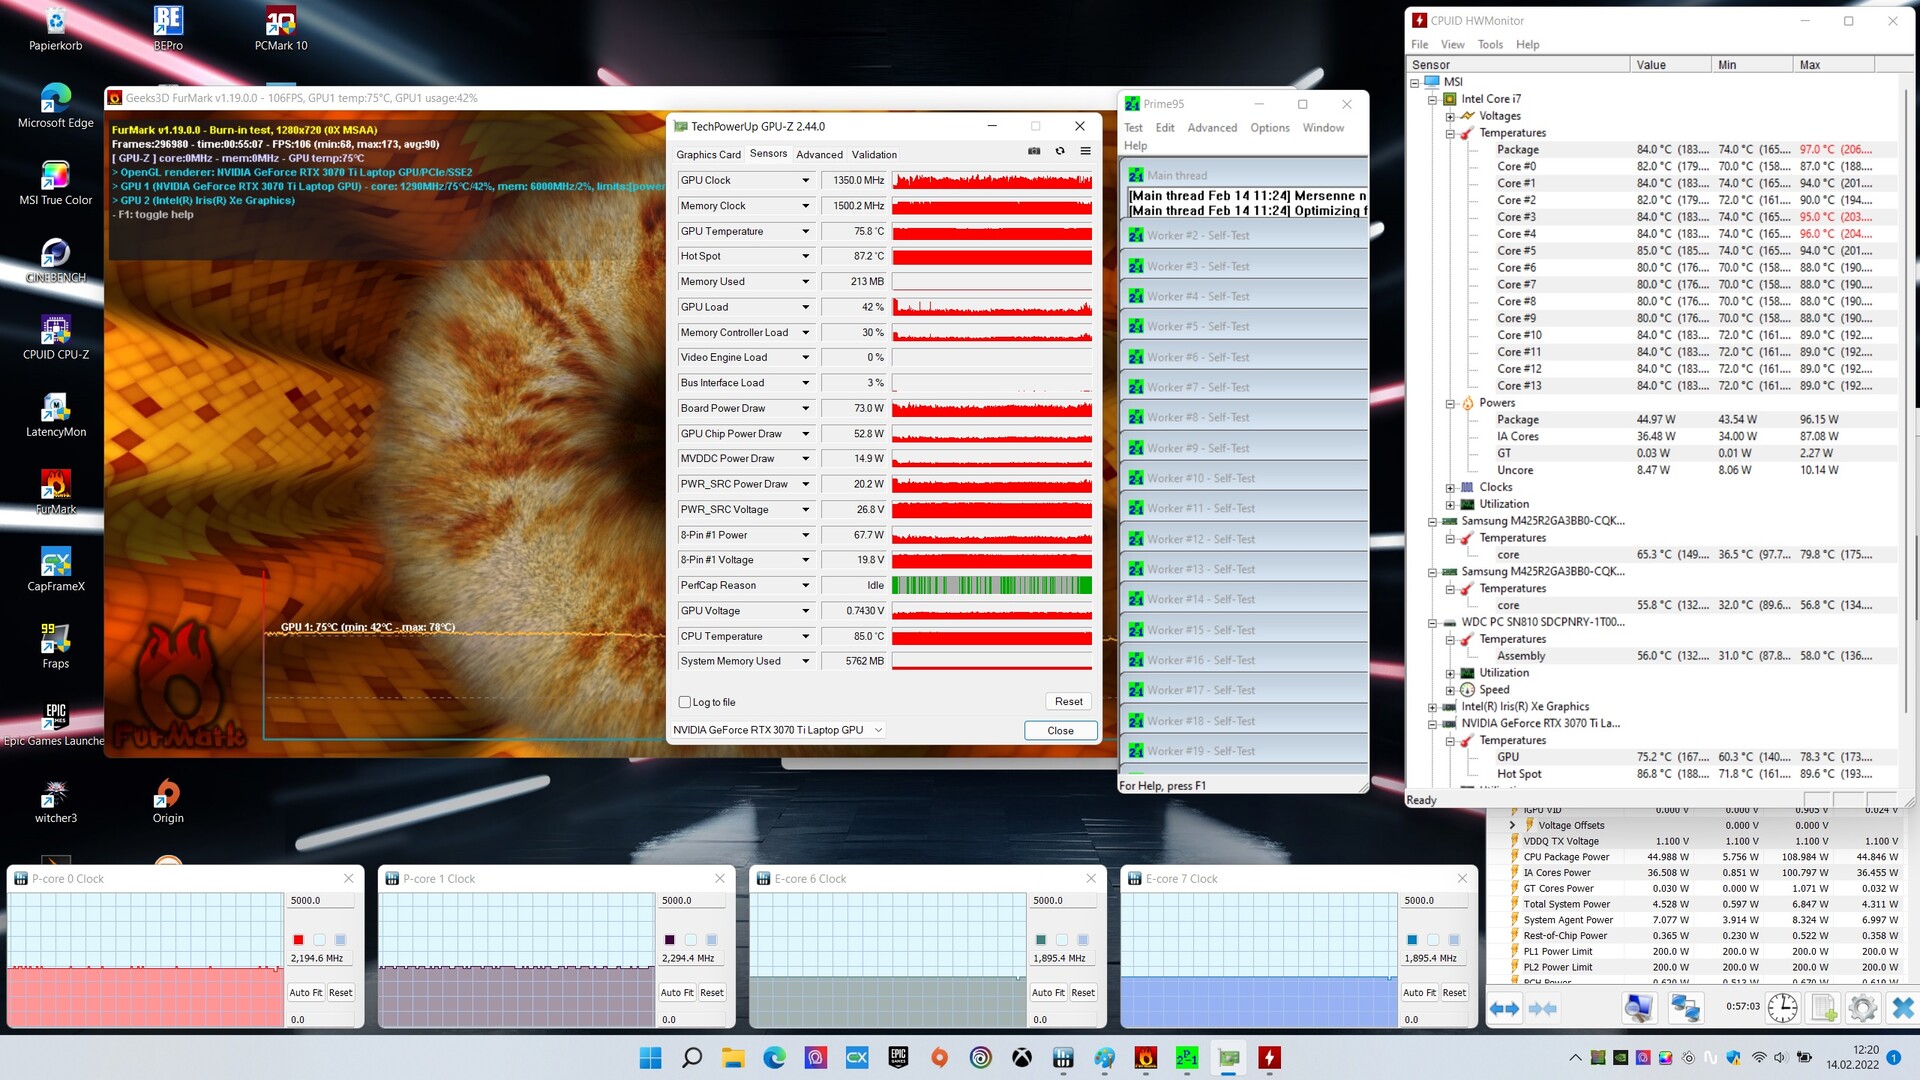
Task: Click Auto Fit in P-core 0 Clock
Action: [x=305, y=993]
